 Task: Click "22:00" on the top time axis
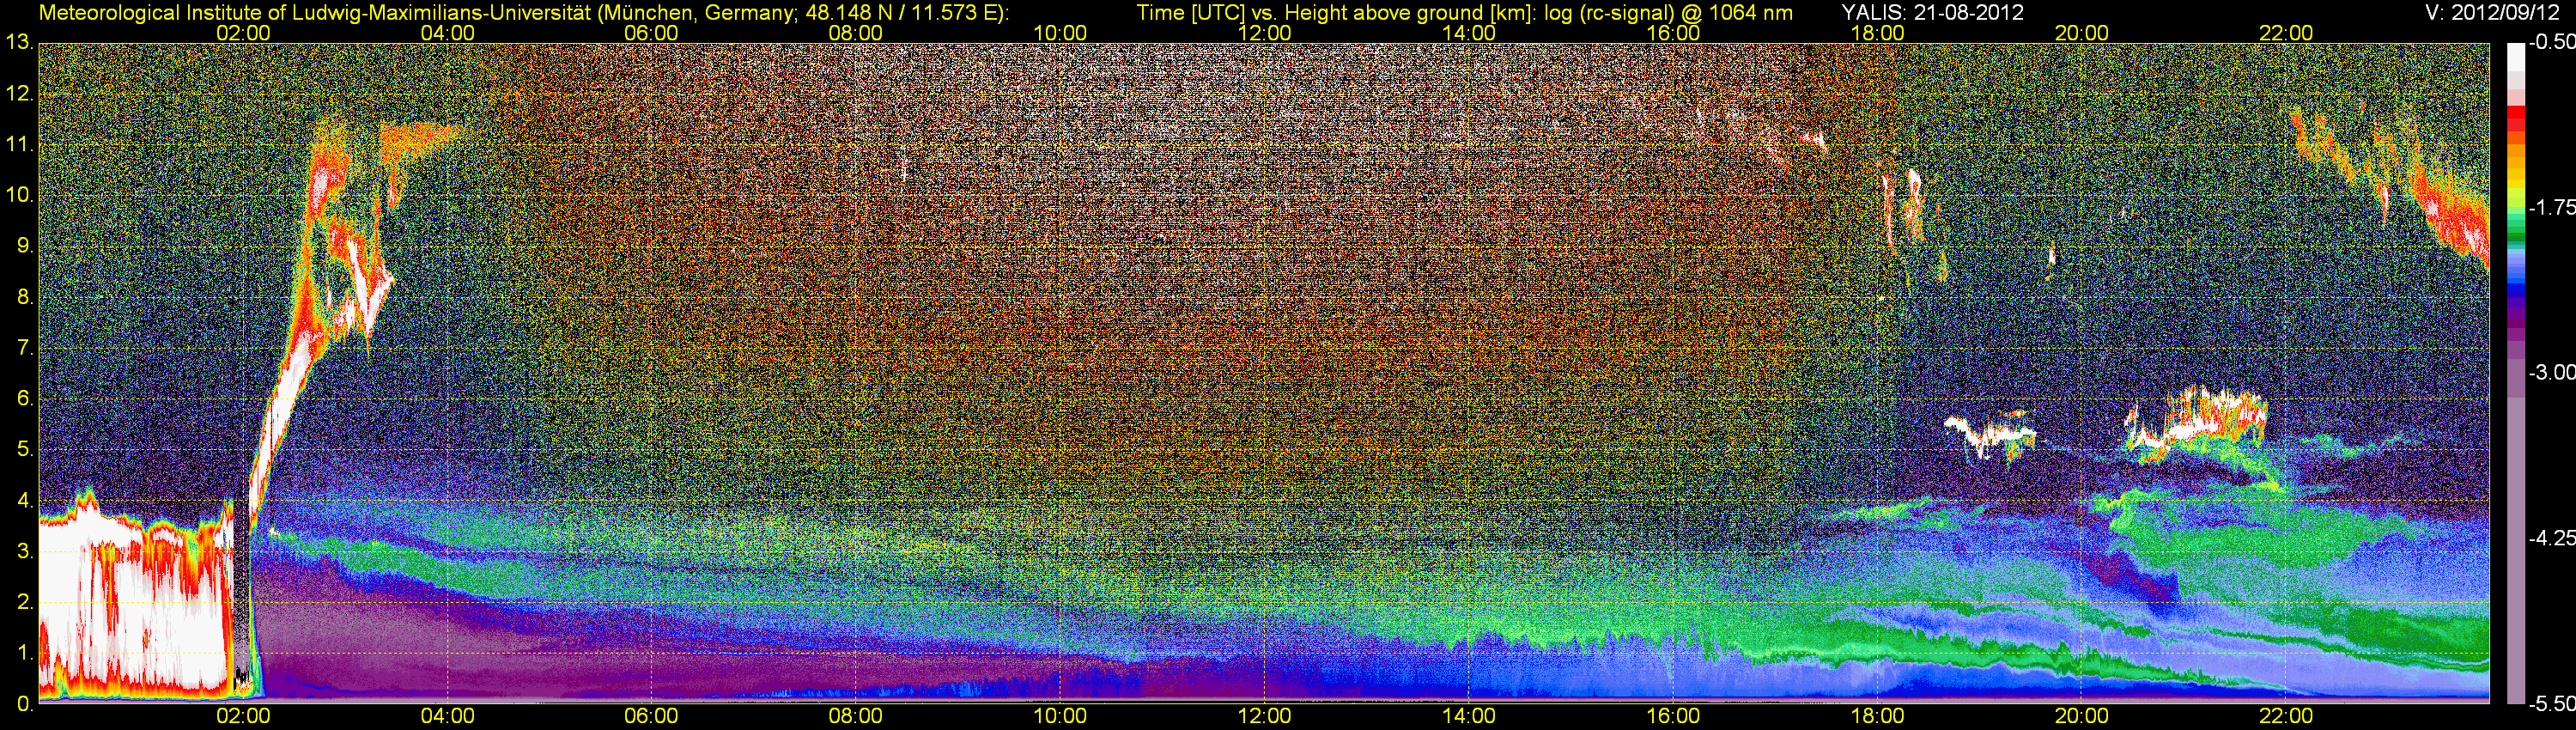pos(2286,32)
